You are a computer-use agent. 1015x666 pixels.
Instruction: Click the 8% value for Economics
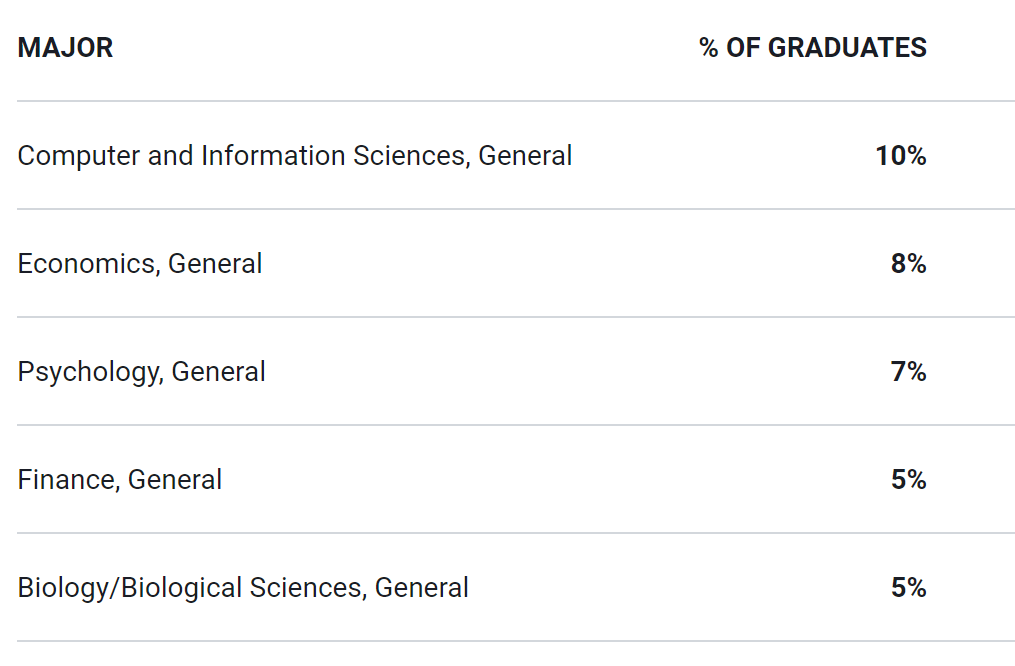(908, 263)
